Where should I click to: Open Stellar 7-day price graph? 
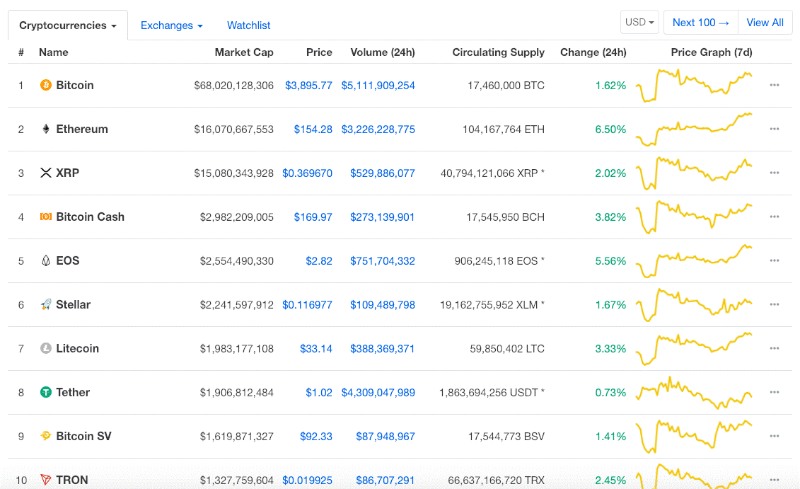tap(694, 305)
